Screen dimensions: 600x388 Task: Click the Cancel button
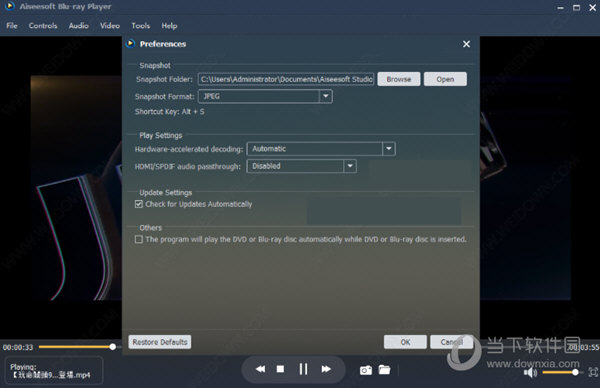pos(452,342)
